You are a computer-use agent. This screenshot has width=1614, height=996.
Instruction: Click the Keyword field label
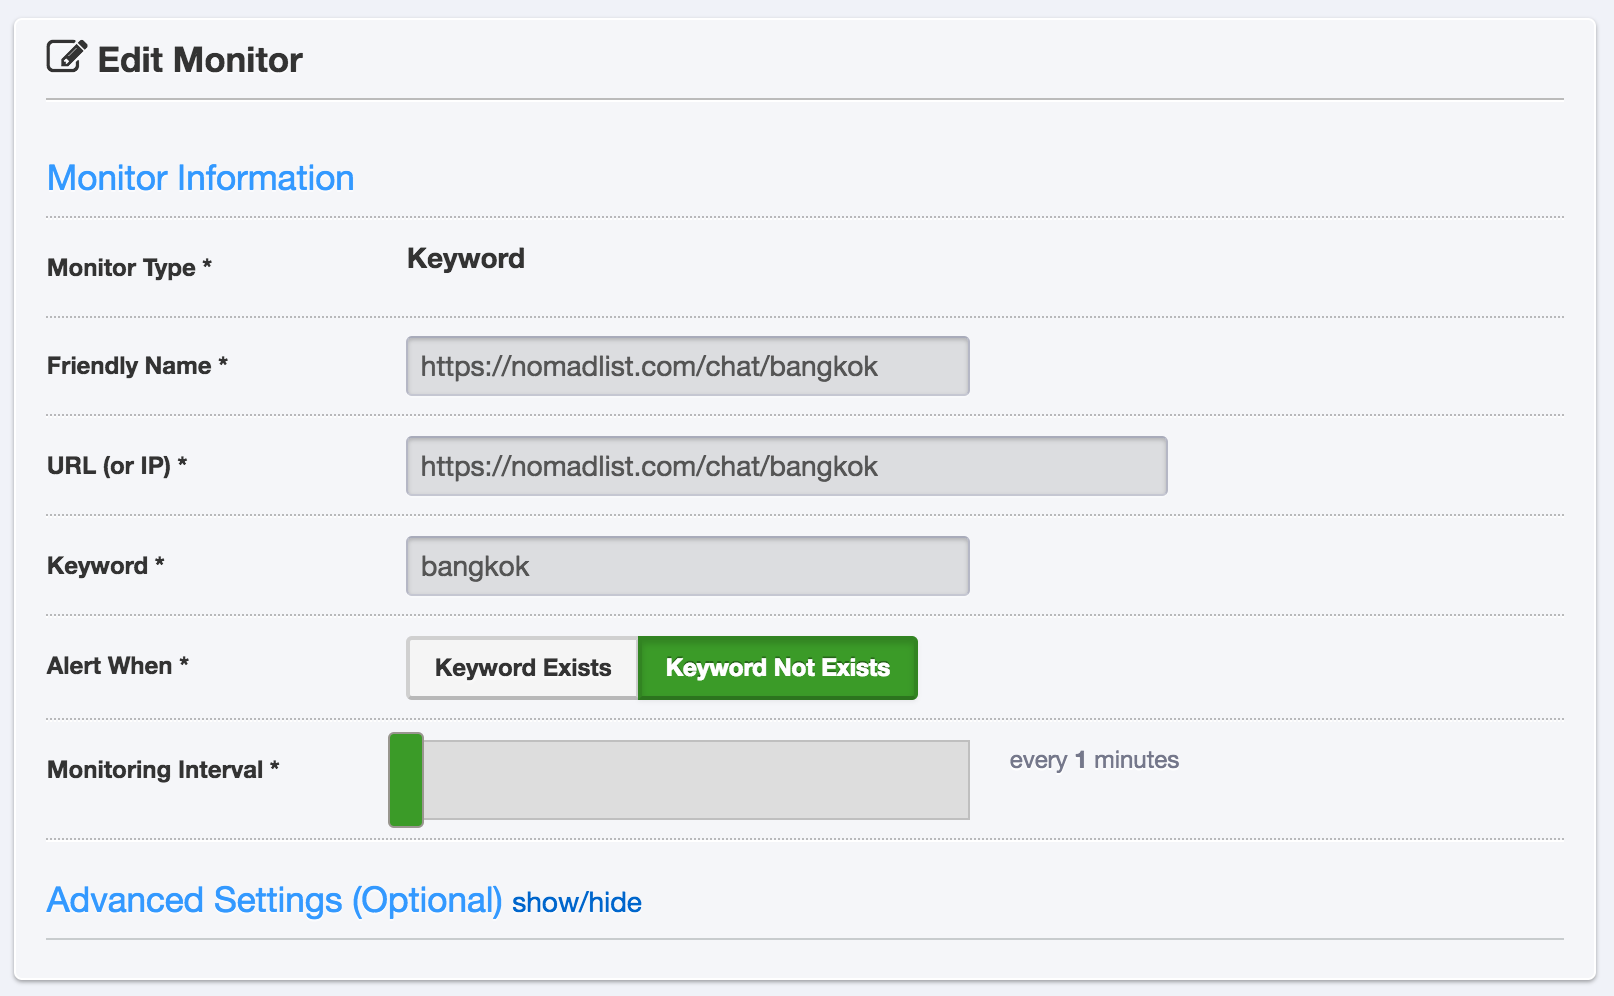(105, 566)
